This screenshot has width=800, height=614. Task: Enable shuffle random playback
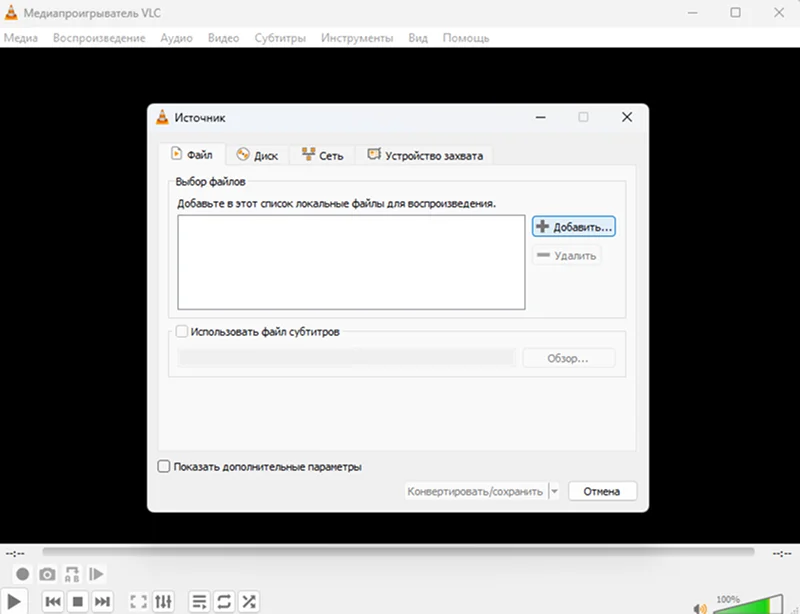(x=249, y=602)
